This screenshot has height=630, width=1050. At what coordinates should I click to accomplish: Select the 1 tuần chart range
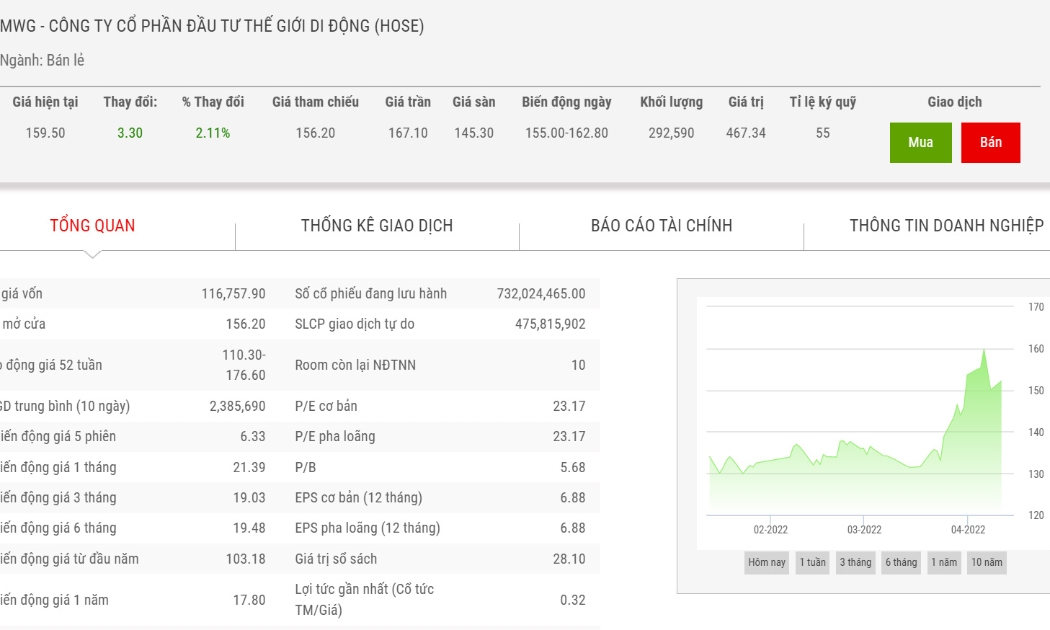(812, 562)
